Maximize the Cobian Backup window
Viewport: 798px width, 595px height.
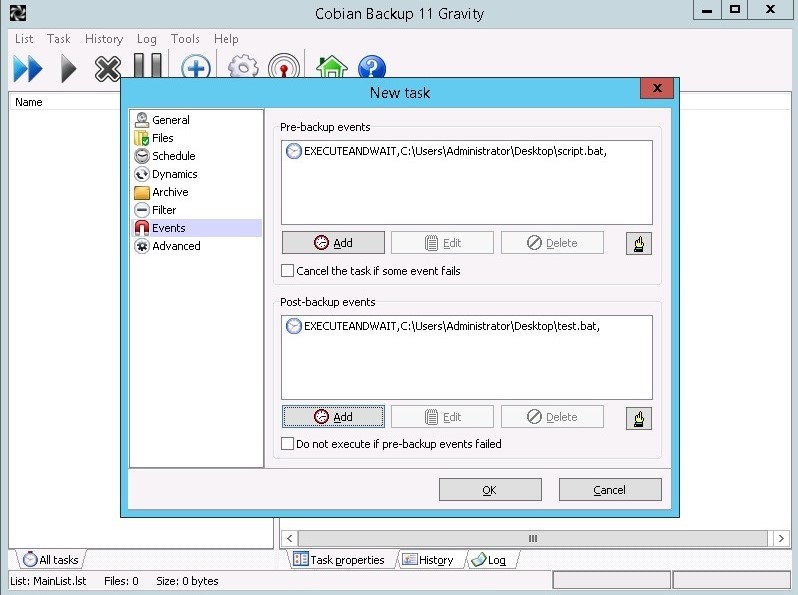[x=734, y=10]
